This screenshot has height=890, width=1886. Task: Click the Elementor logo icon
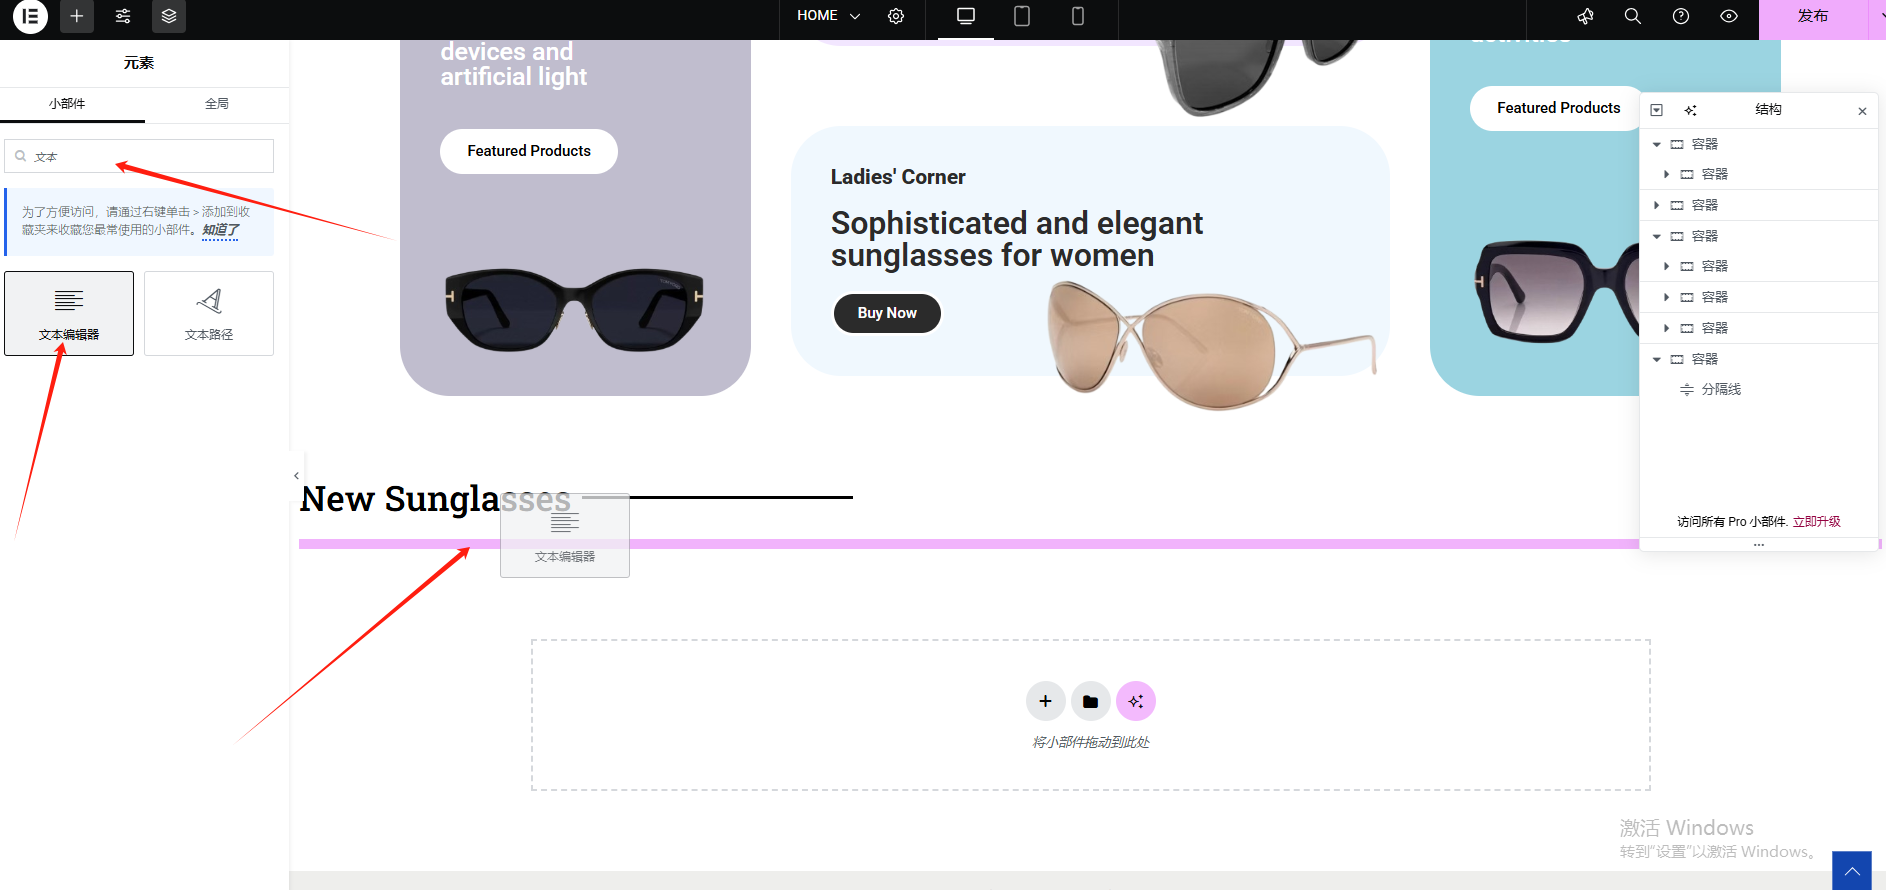[30, 17]
